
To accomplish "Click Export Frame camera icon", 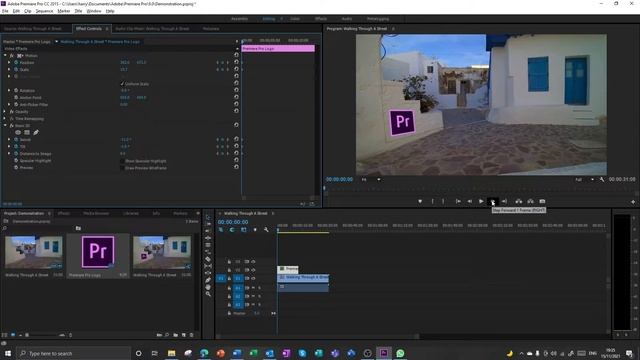I will click(x=542, y=201).
